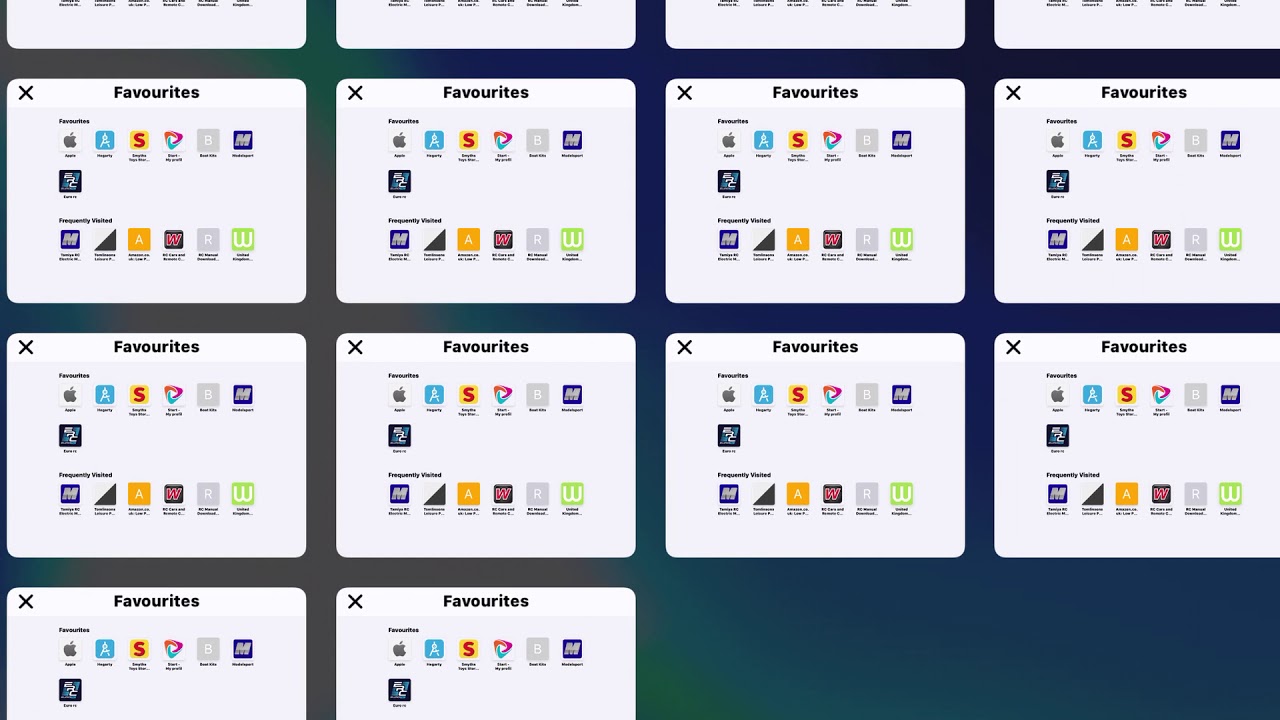This screenshot has height=720, width=1280.
Task: Open Tamiya RC icon in third row's second tab
Action: pos(399,493)
